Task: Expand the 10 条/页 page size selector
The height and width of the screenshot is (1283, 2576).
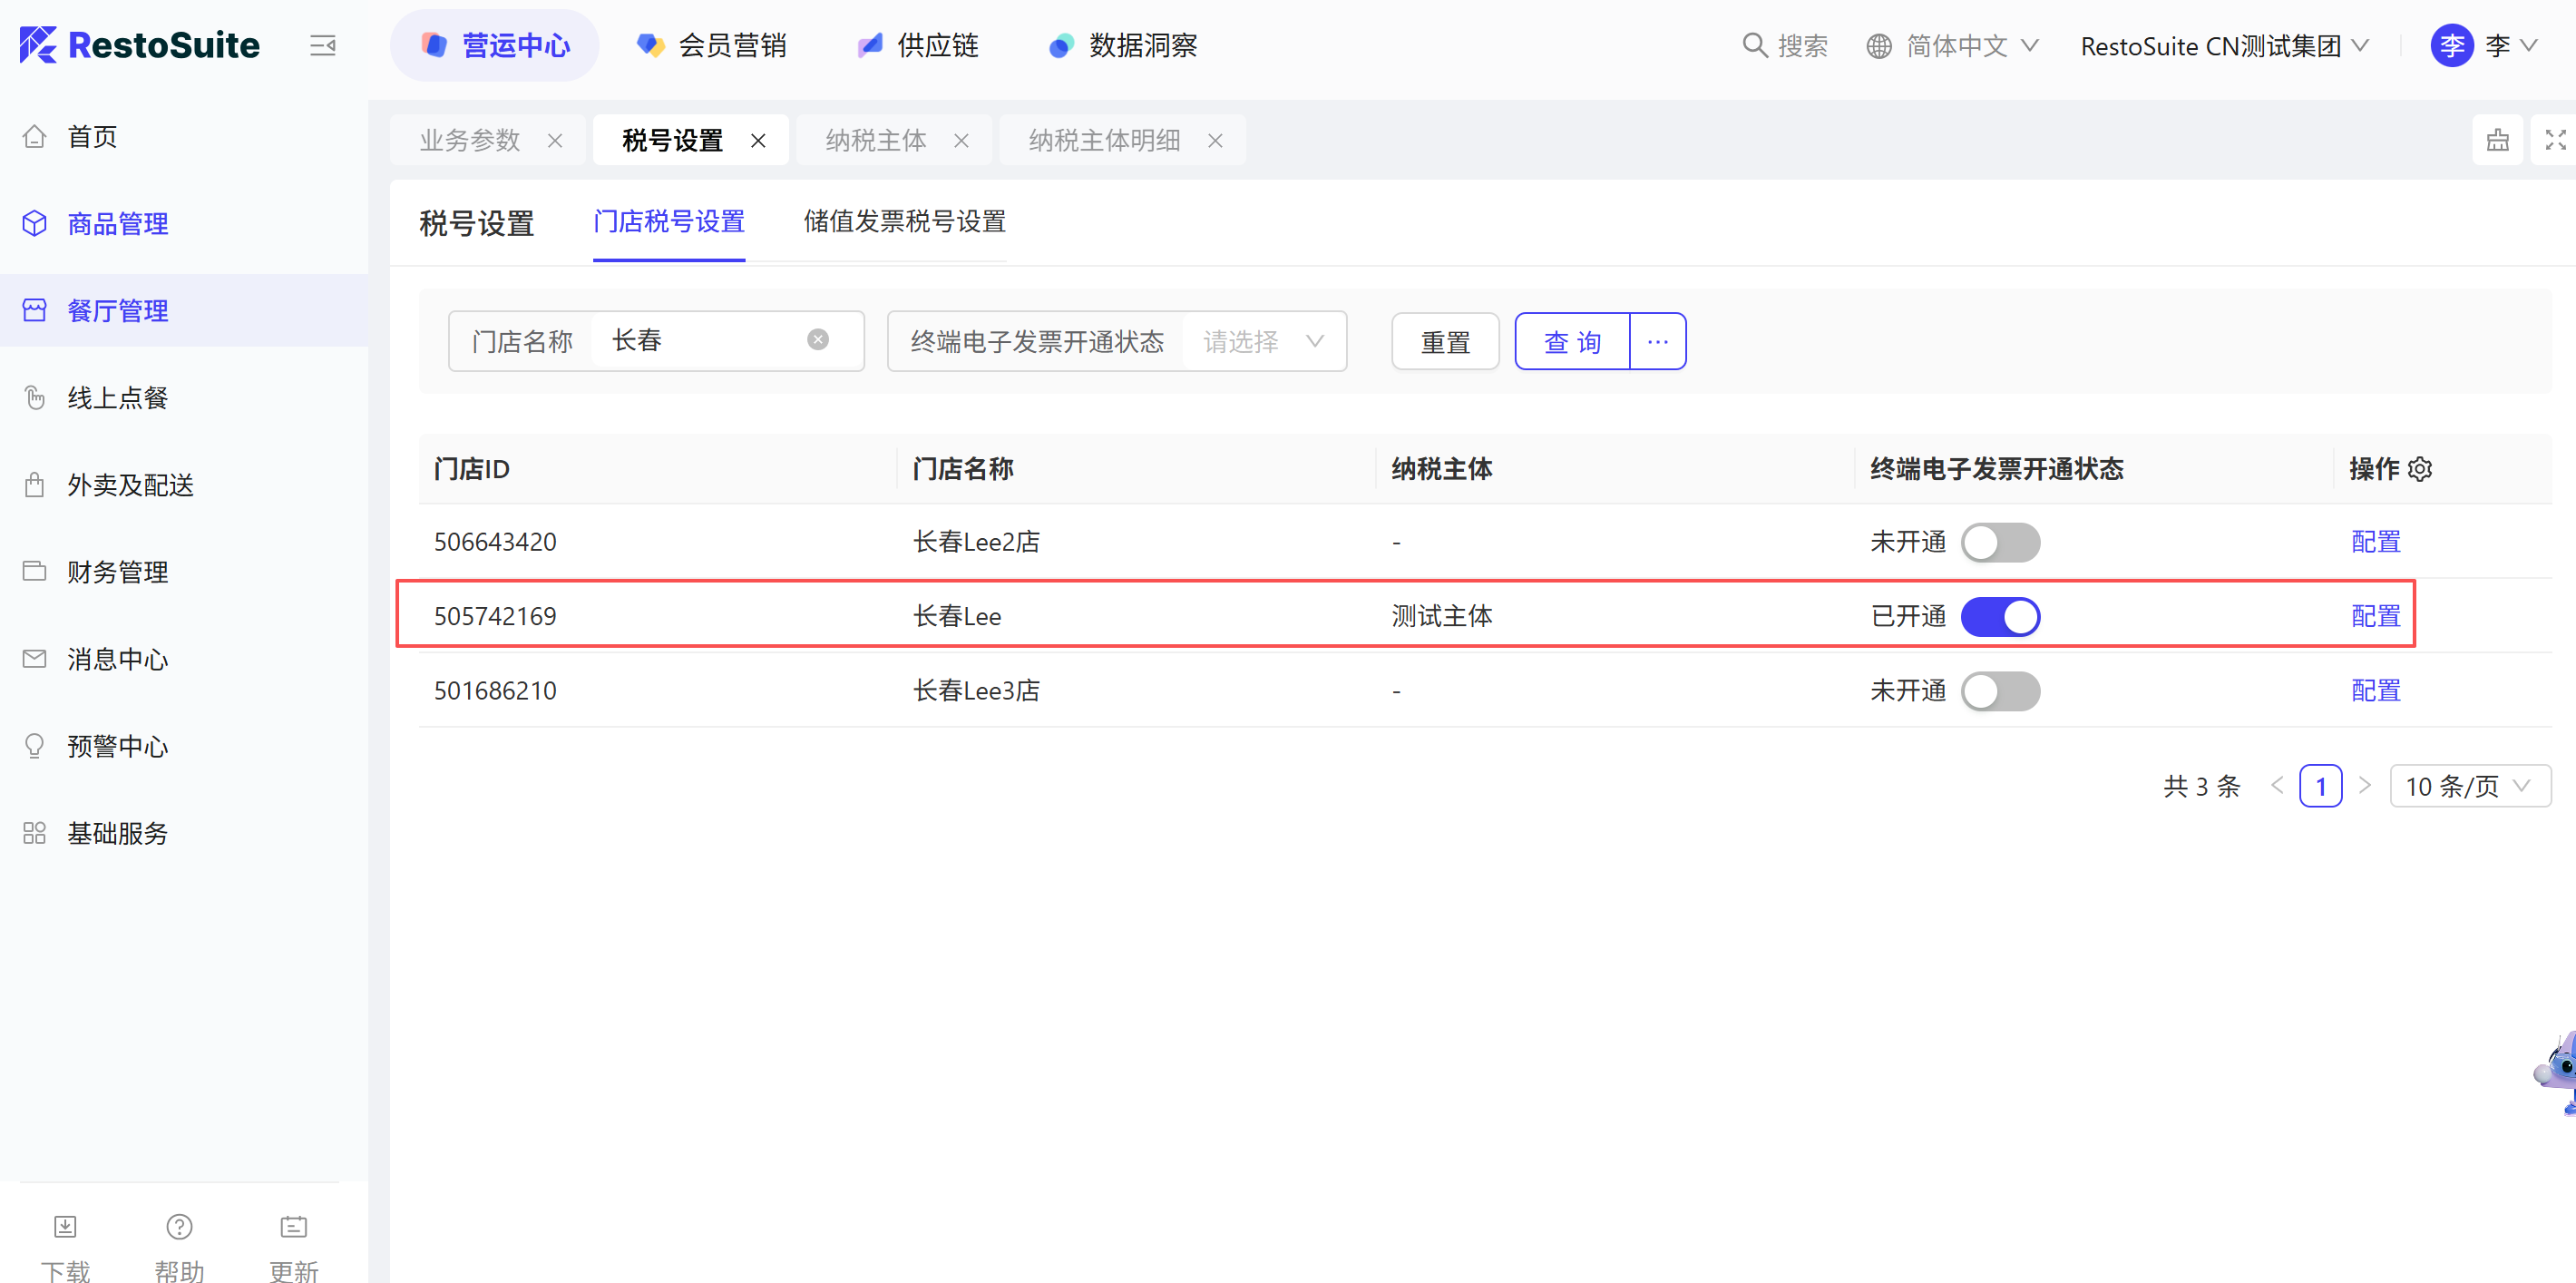Action: pyautogui.click(x=2469, y=786)
